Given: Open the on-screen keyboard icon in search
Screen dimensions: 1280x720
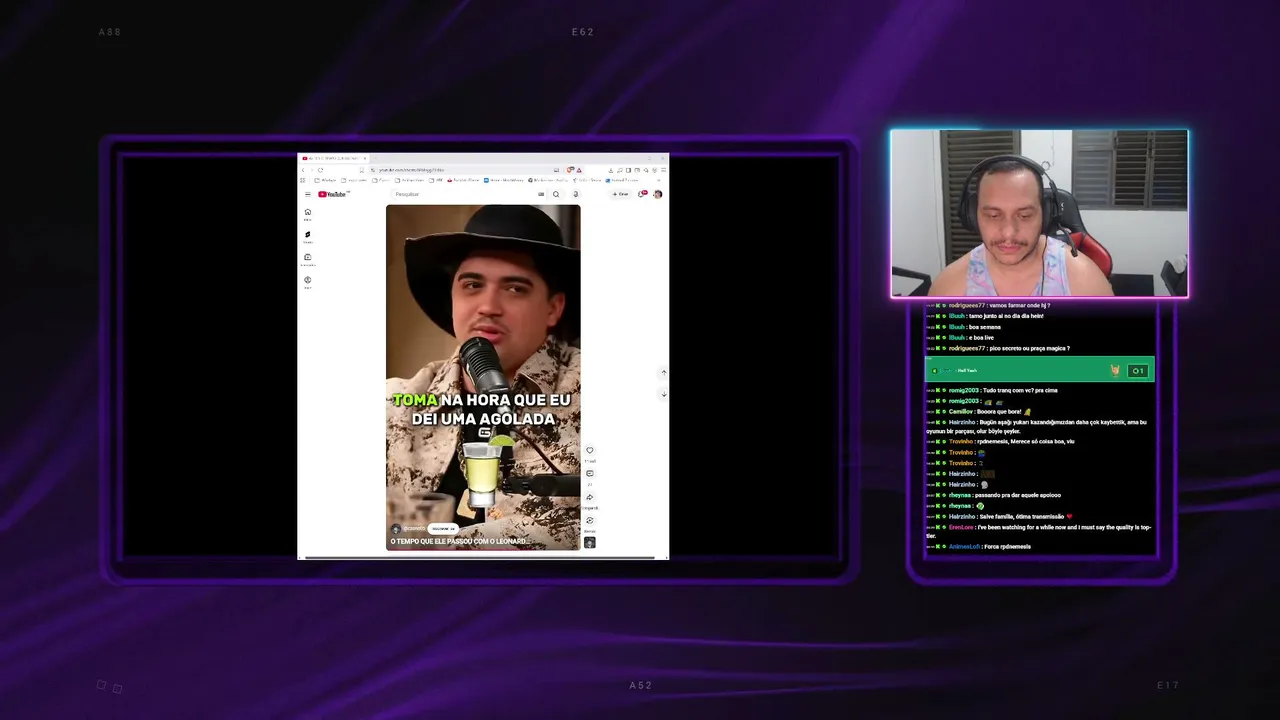Looking at the screenshot, I should click(x=541, y=194).
